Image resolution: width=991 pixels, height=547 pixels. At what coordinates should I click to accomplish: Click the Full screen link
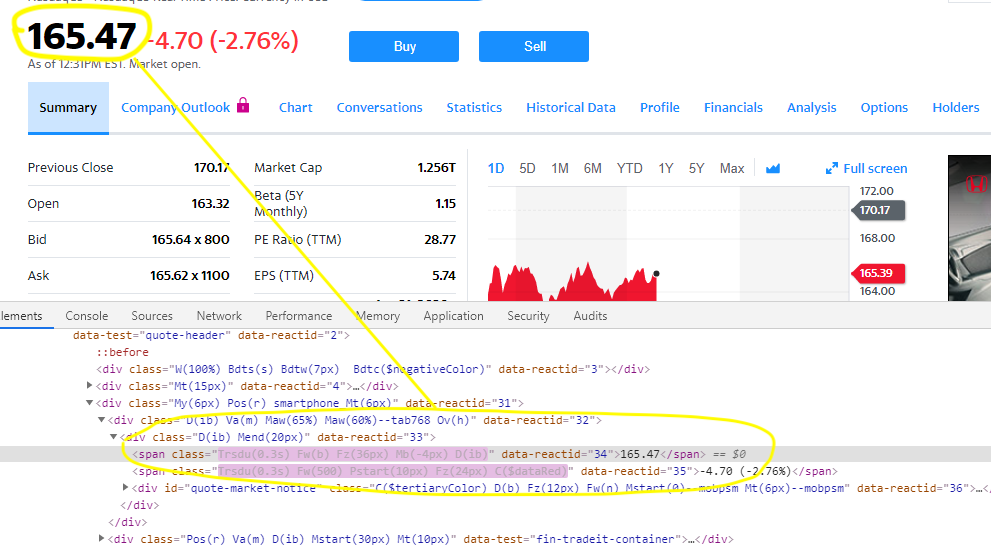pyautogui.click(x=875, y=168)
